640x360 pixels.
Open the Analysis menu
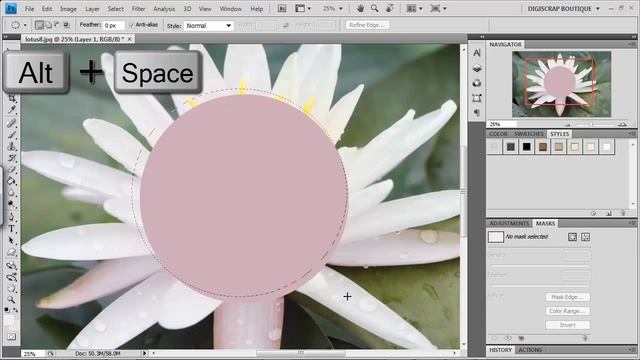pyautogui.click(x=164, y=9)
